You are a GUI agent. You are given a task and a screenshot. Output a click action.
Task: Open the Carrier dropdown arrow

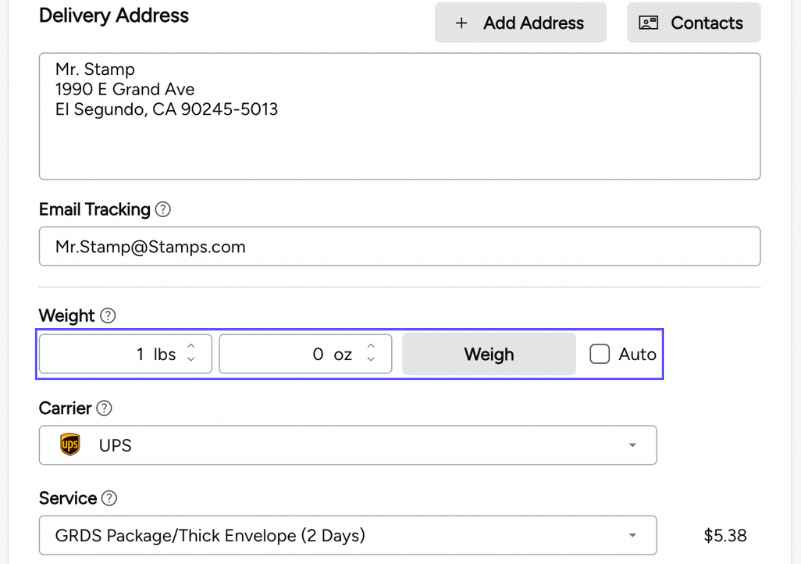(632, 446)
